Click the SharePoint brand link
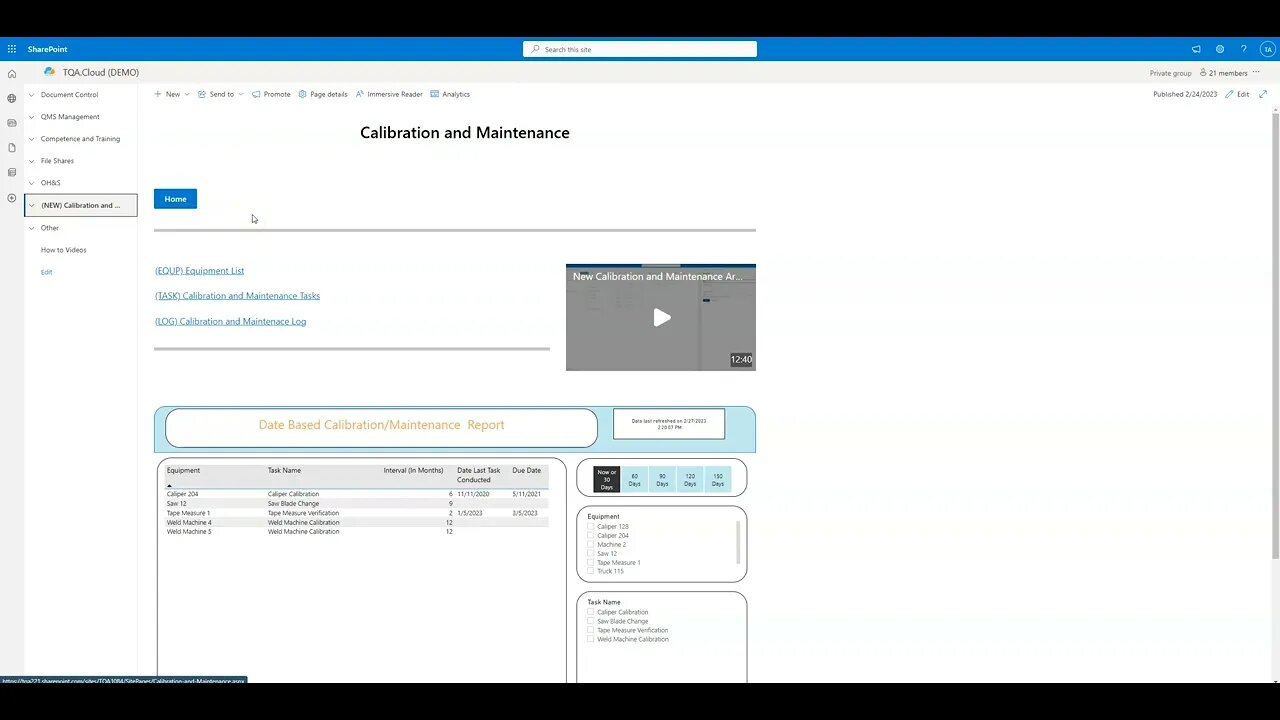This screenshot has height=720, width=1280. coord(47,49)
